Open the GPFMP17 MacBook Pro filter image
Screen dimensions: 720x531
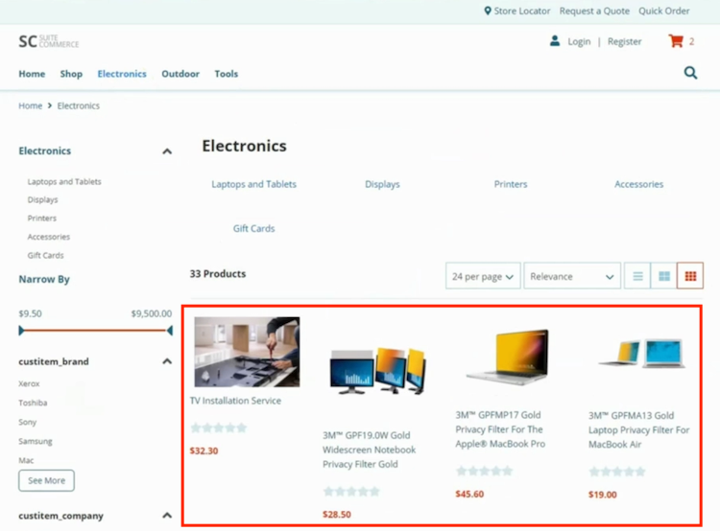pyautogui.click(x=507, y=356)
